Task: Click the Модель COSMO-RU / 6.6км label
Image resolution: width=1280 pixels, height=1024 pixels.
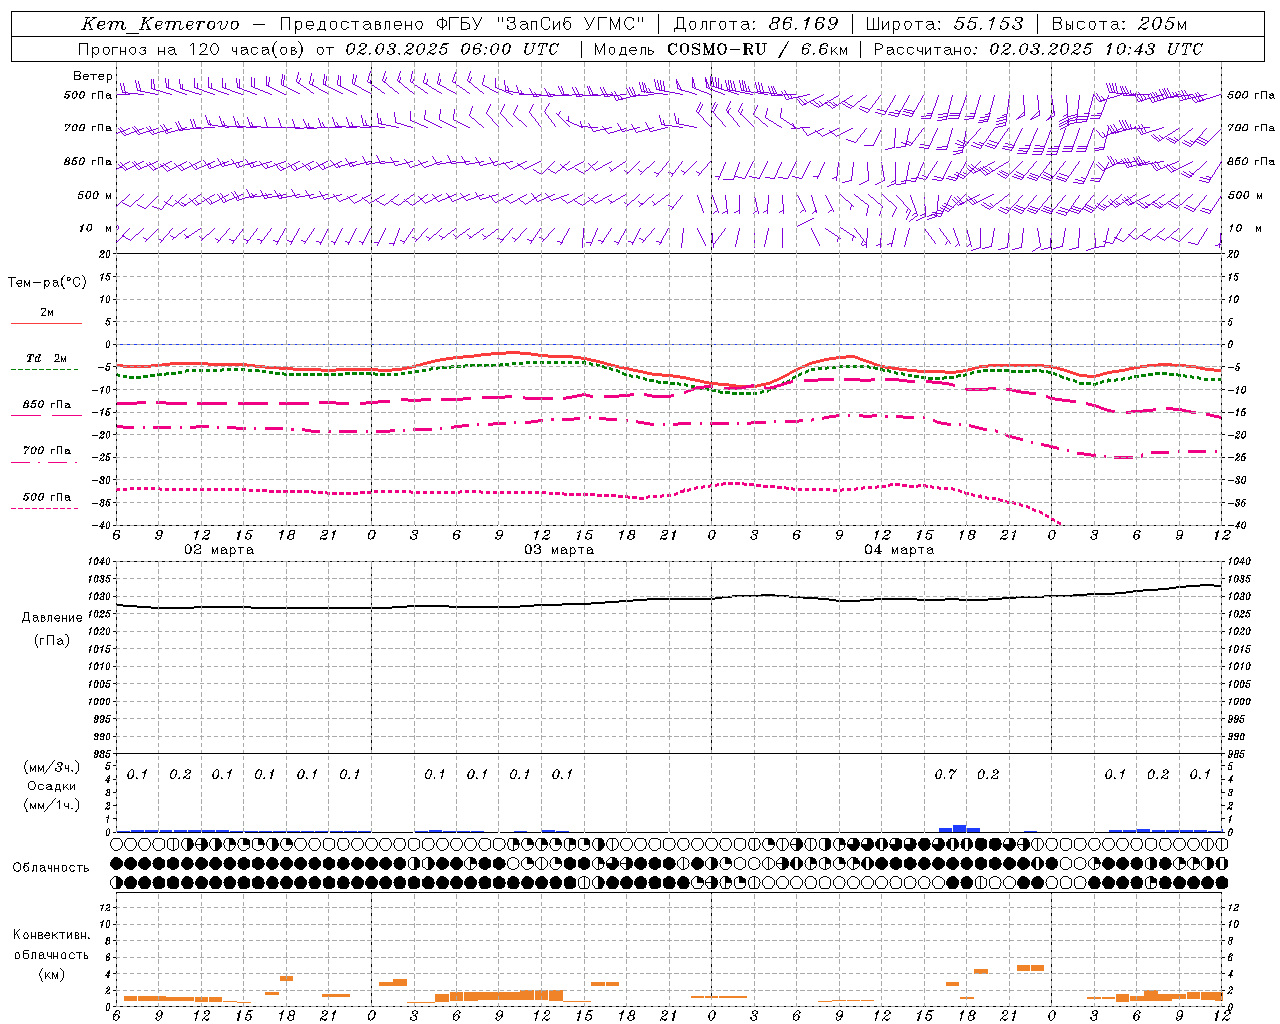Action: click(x=719, y=49)
